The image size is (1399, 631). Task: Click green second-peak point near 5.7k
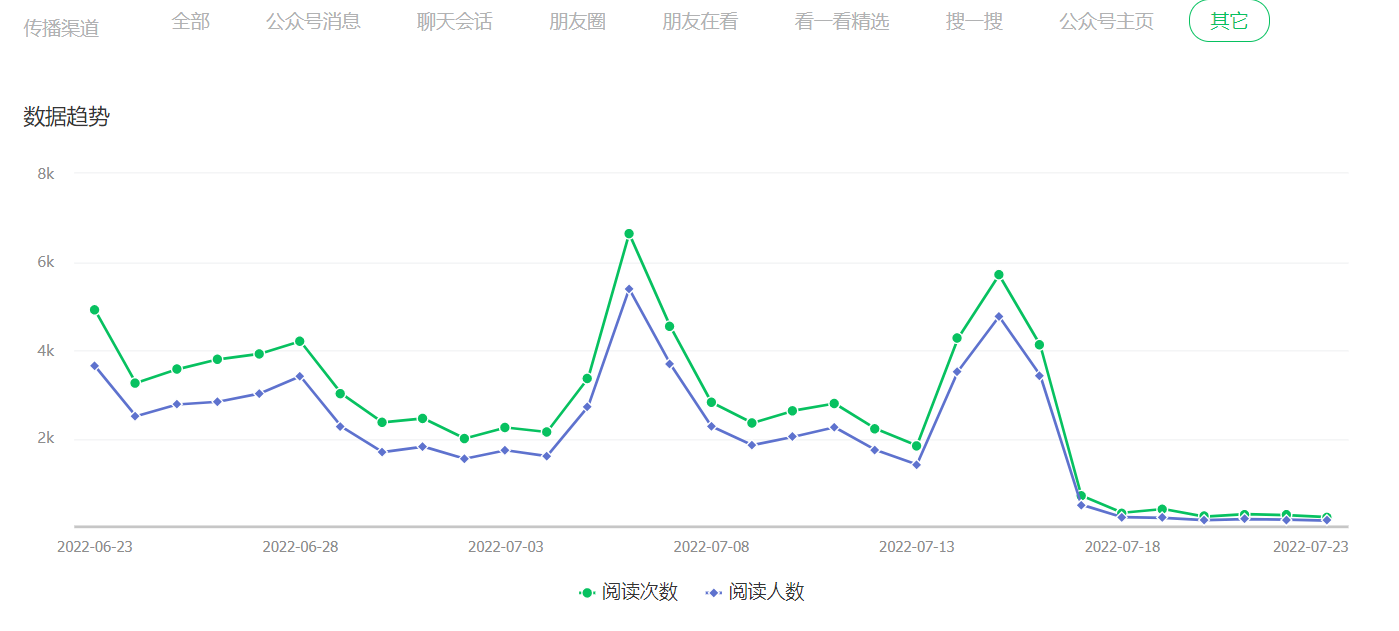click(x=998, y=275)
